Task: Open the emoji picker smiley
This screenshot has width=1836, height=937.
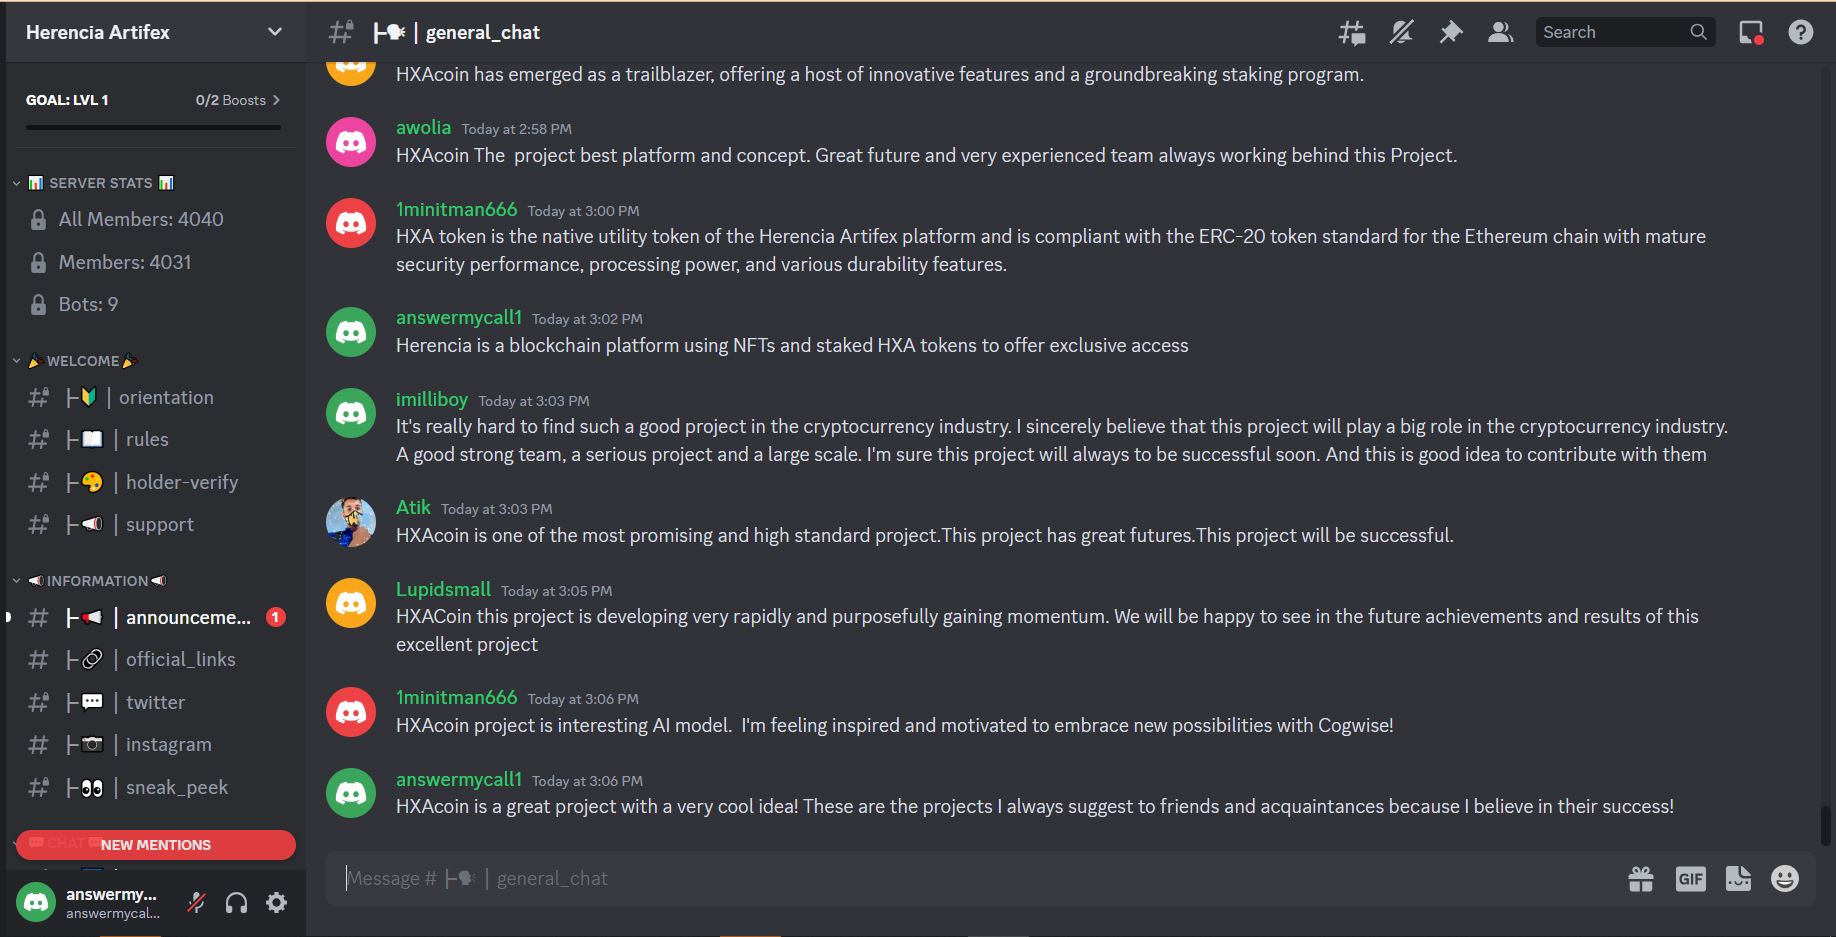Action: (1785, 879)
